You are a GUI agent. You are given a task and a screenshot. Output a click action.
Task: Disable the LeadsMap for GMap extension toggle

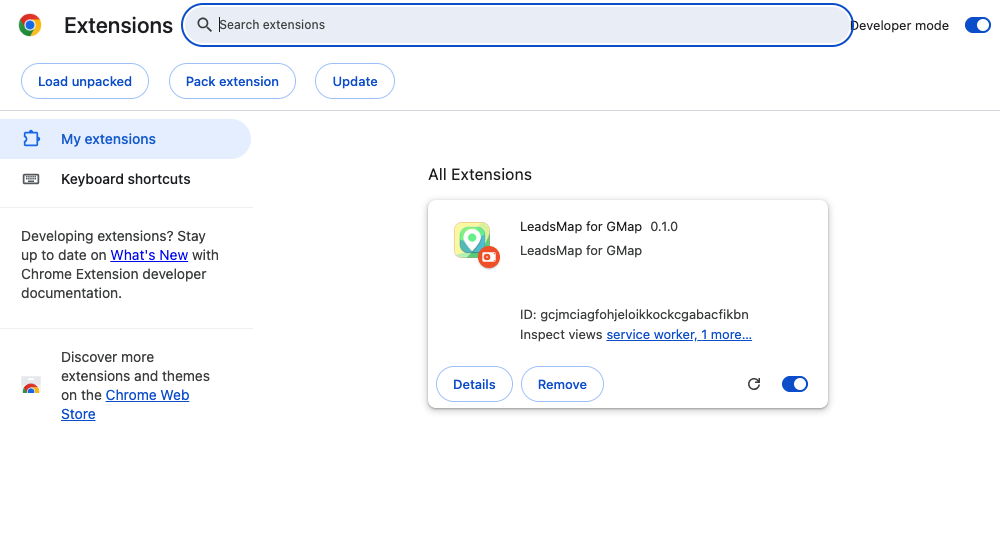tap(795, 384)
